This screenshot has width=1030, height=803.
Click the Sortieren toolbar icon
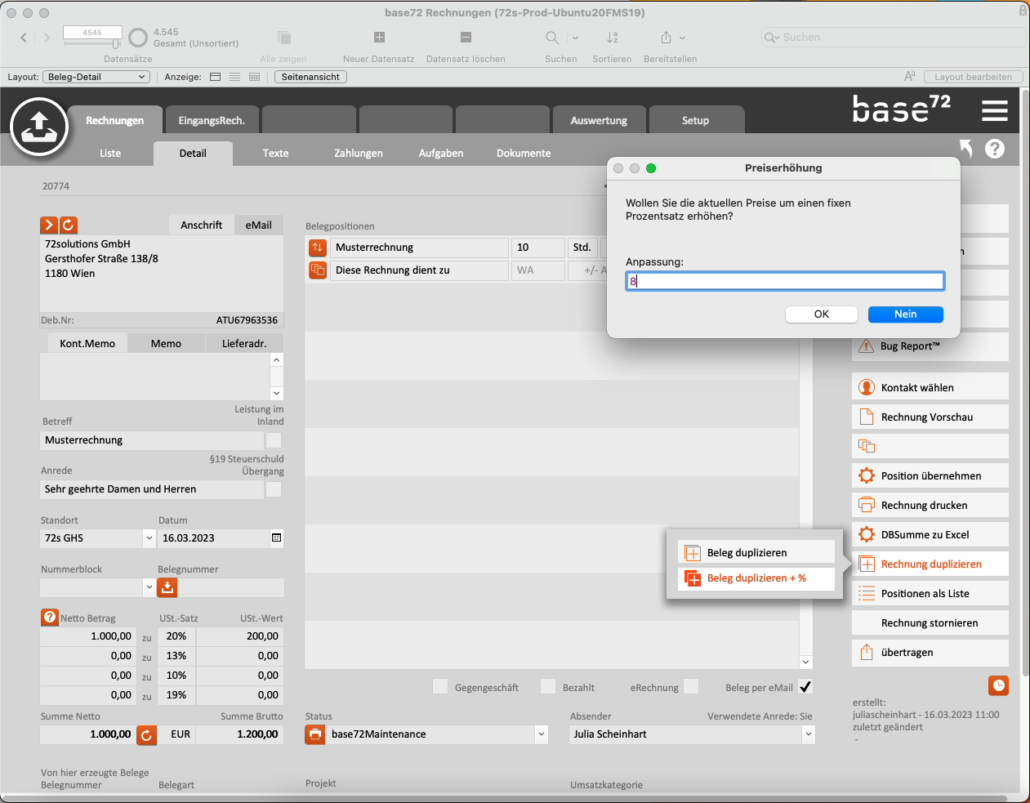pyautogui.click(x=612, y=38)
